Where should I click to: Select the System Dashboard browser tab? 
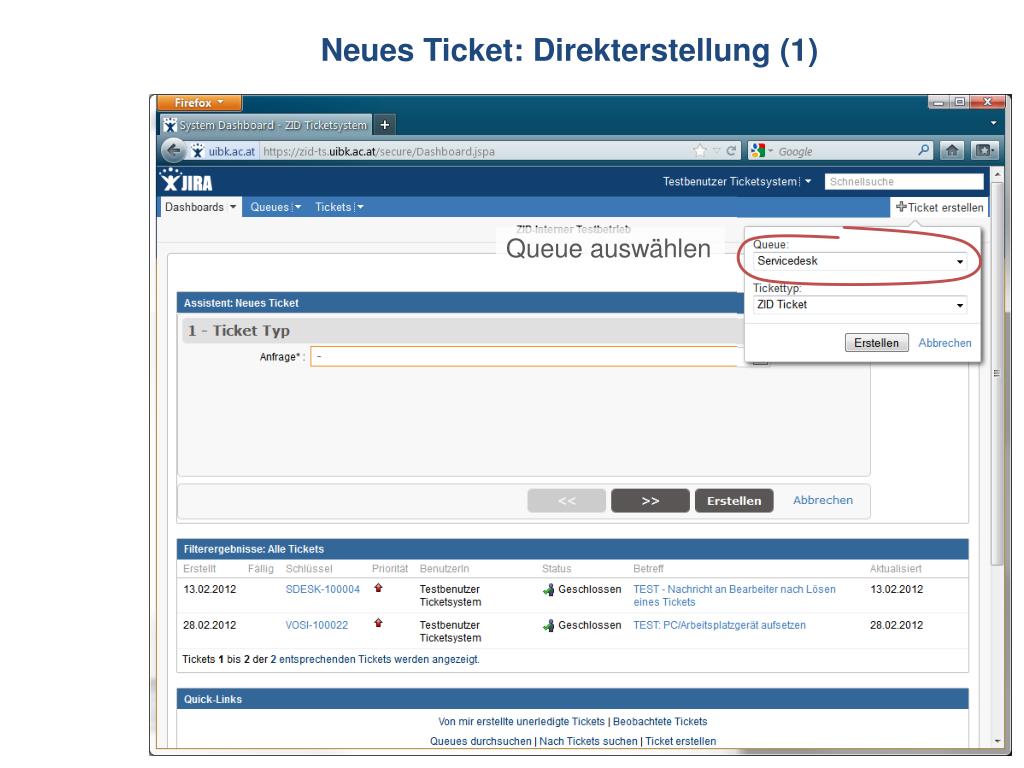[266, 125]
